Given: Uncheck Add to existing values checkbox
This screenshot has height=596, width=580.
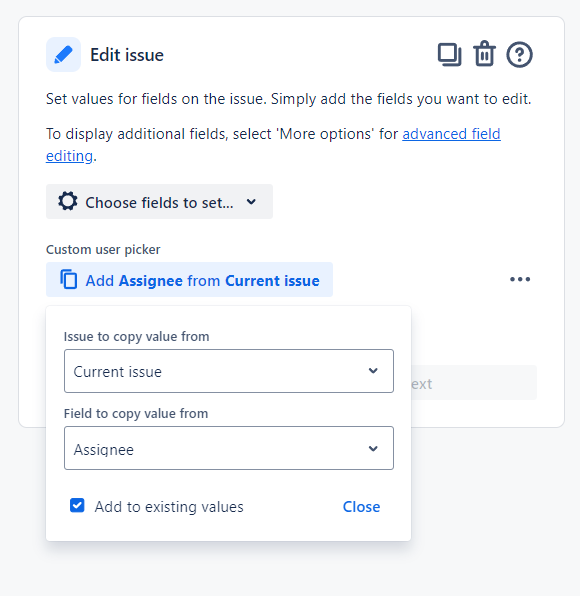Looking at the screenshot, I should coord(77,506).
